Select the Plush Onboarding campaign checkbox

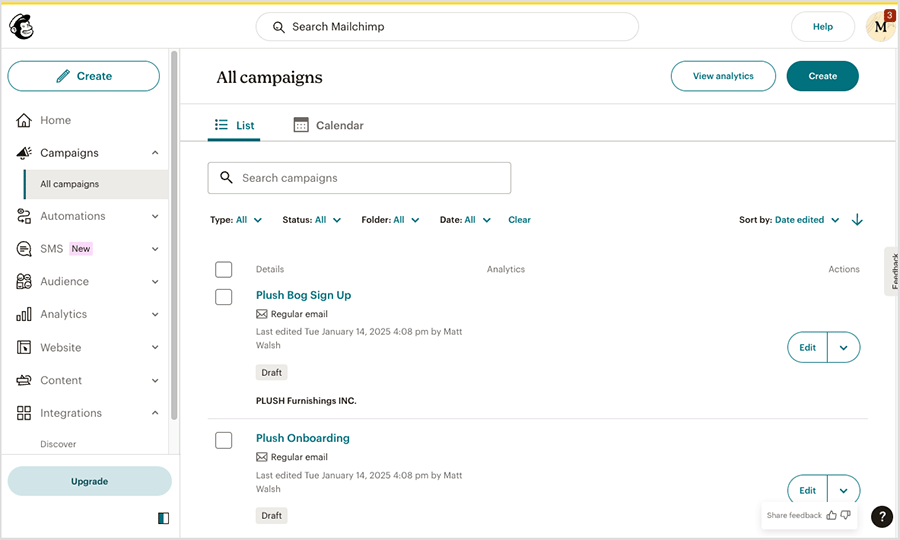(223, 440)
